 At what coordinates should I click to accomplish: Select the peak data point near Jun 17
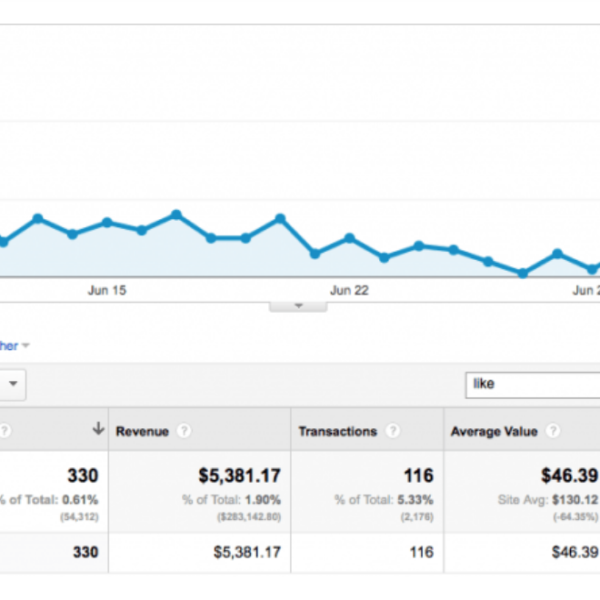pos(176,215)
